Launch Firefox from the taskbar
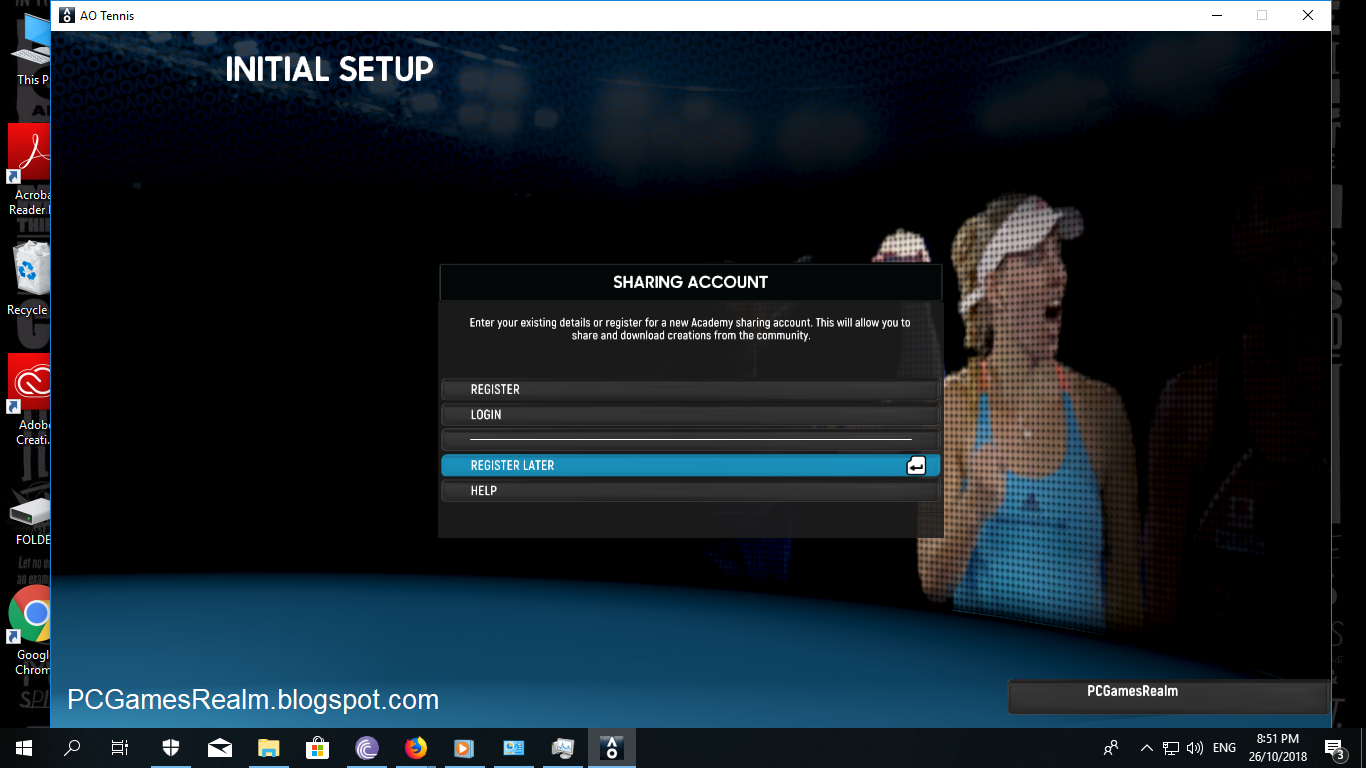The width and height of the screenshot is (1366, 768). pyautogui.click(x=416, y=747)
